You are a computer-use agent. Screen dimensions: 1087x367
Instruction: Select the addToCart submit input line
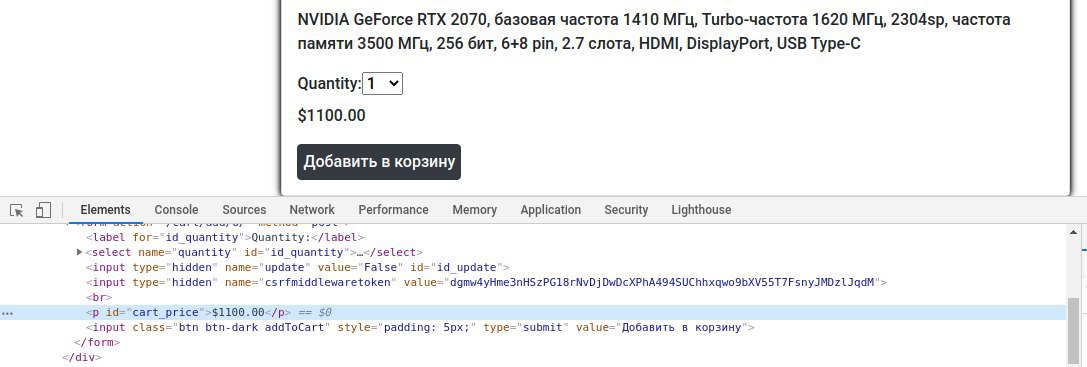tap(420, 327)
